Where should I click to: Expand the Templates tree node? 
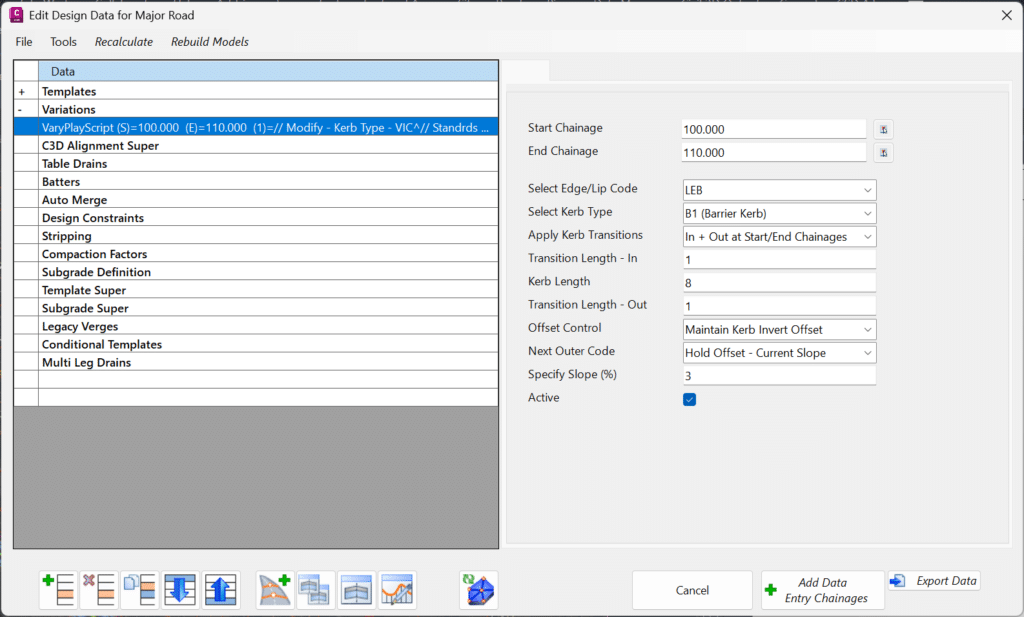click(x=22, y=92)
